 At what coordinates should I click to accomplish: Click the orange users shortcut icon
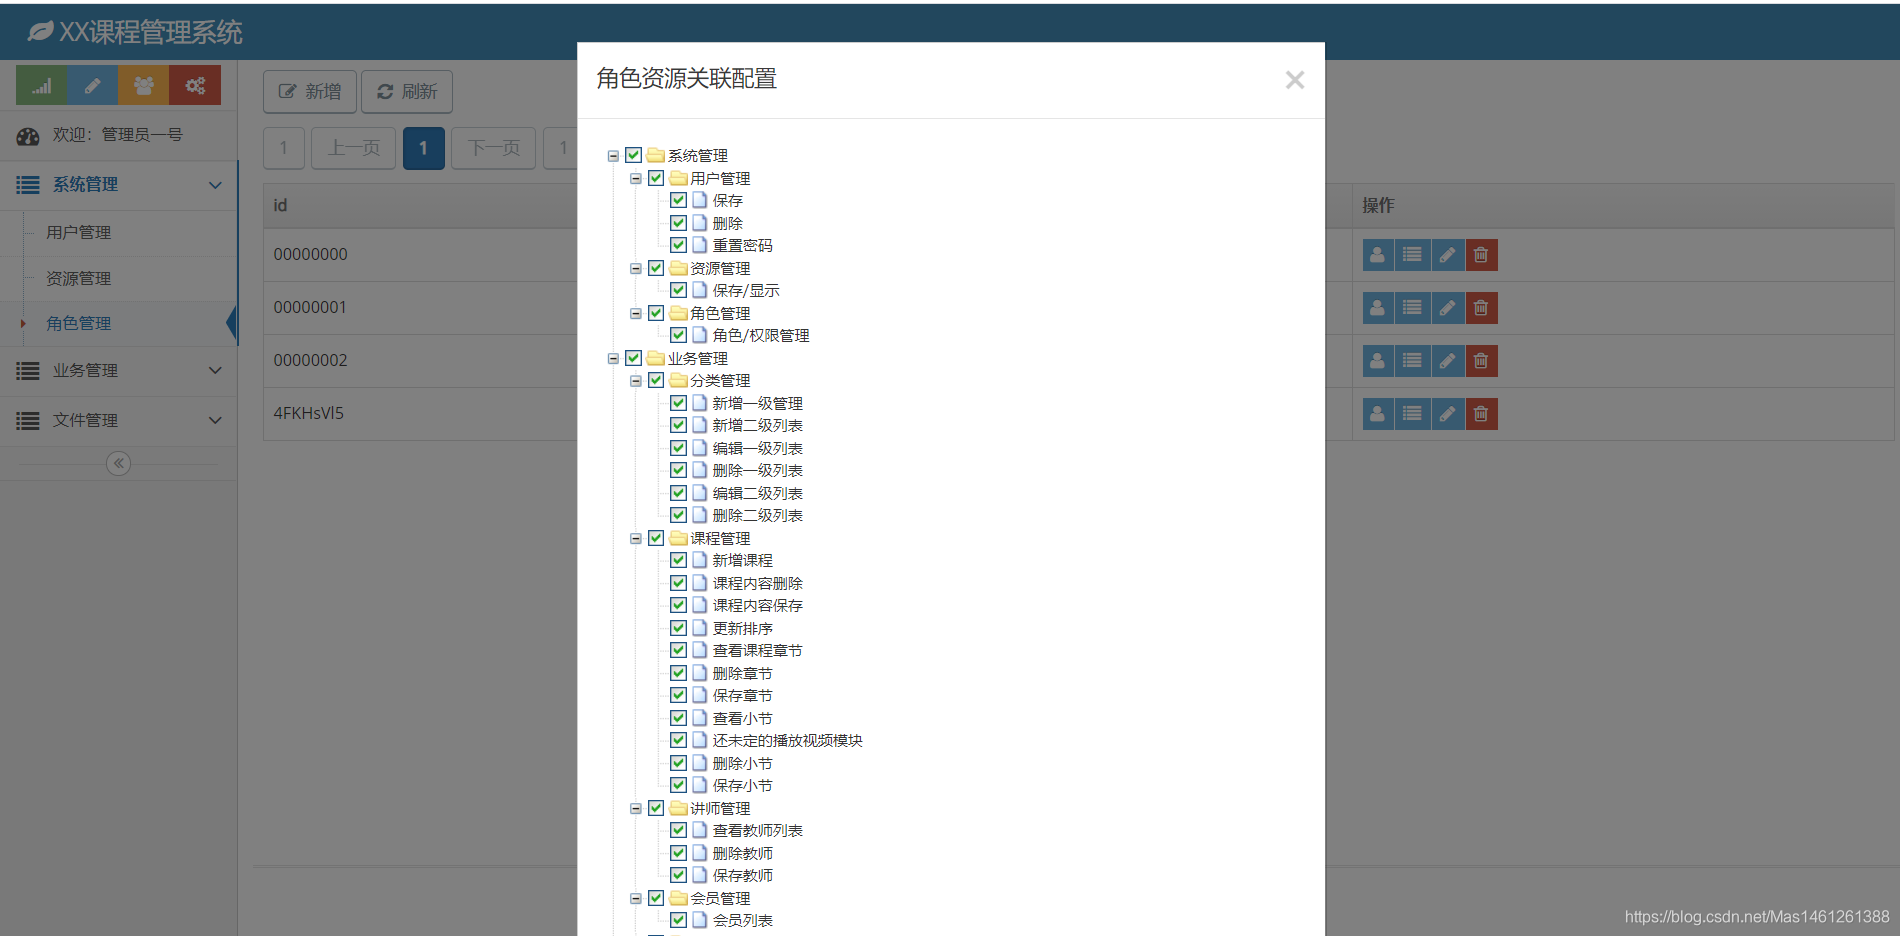(x=144, y=85)
